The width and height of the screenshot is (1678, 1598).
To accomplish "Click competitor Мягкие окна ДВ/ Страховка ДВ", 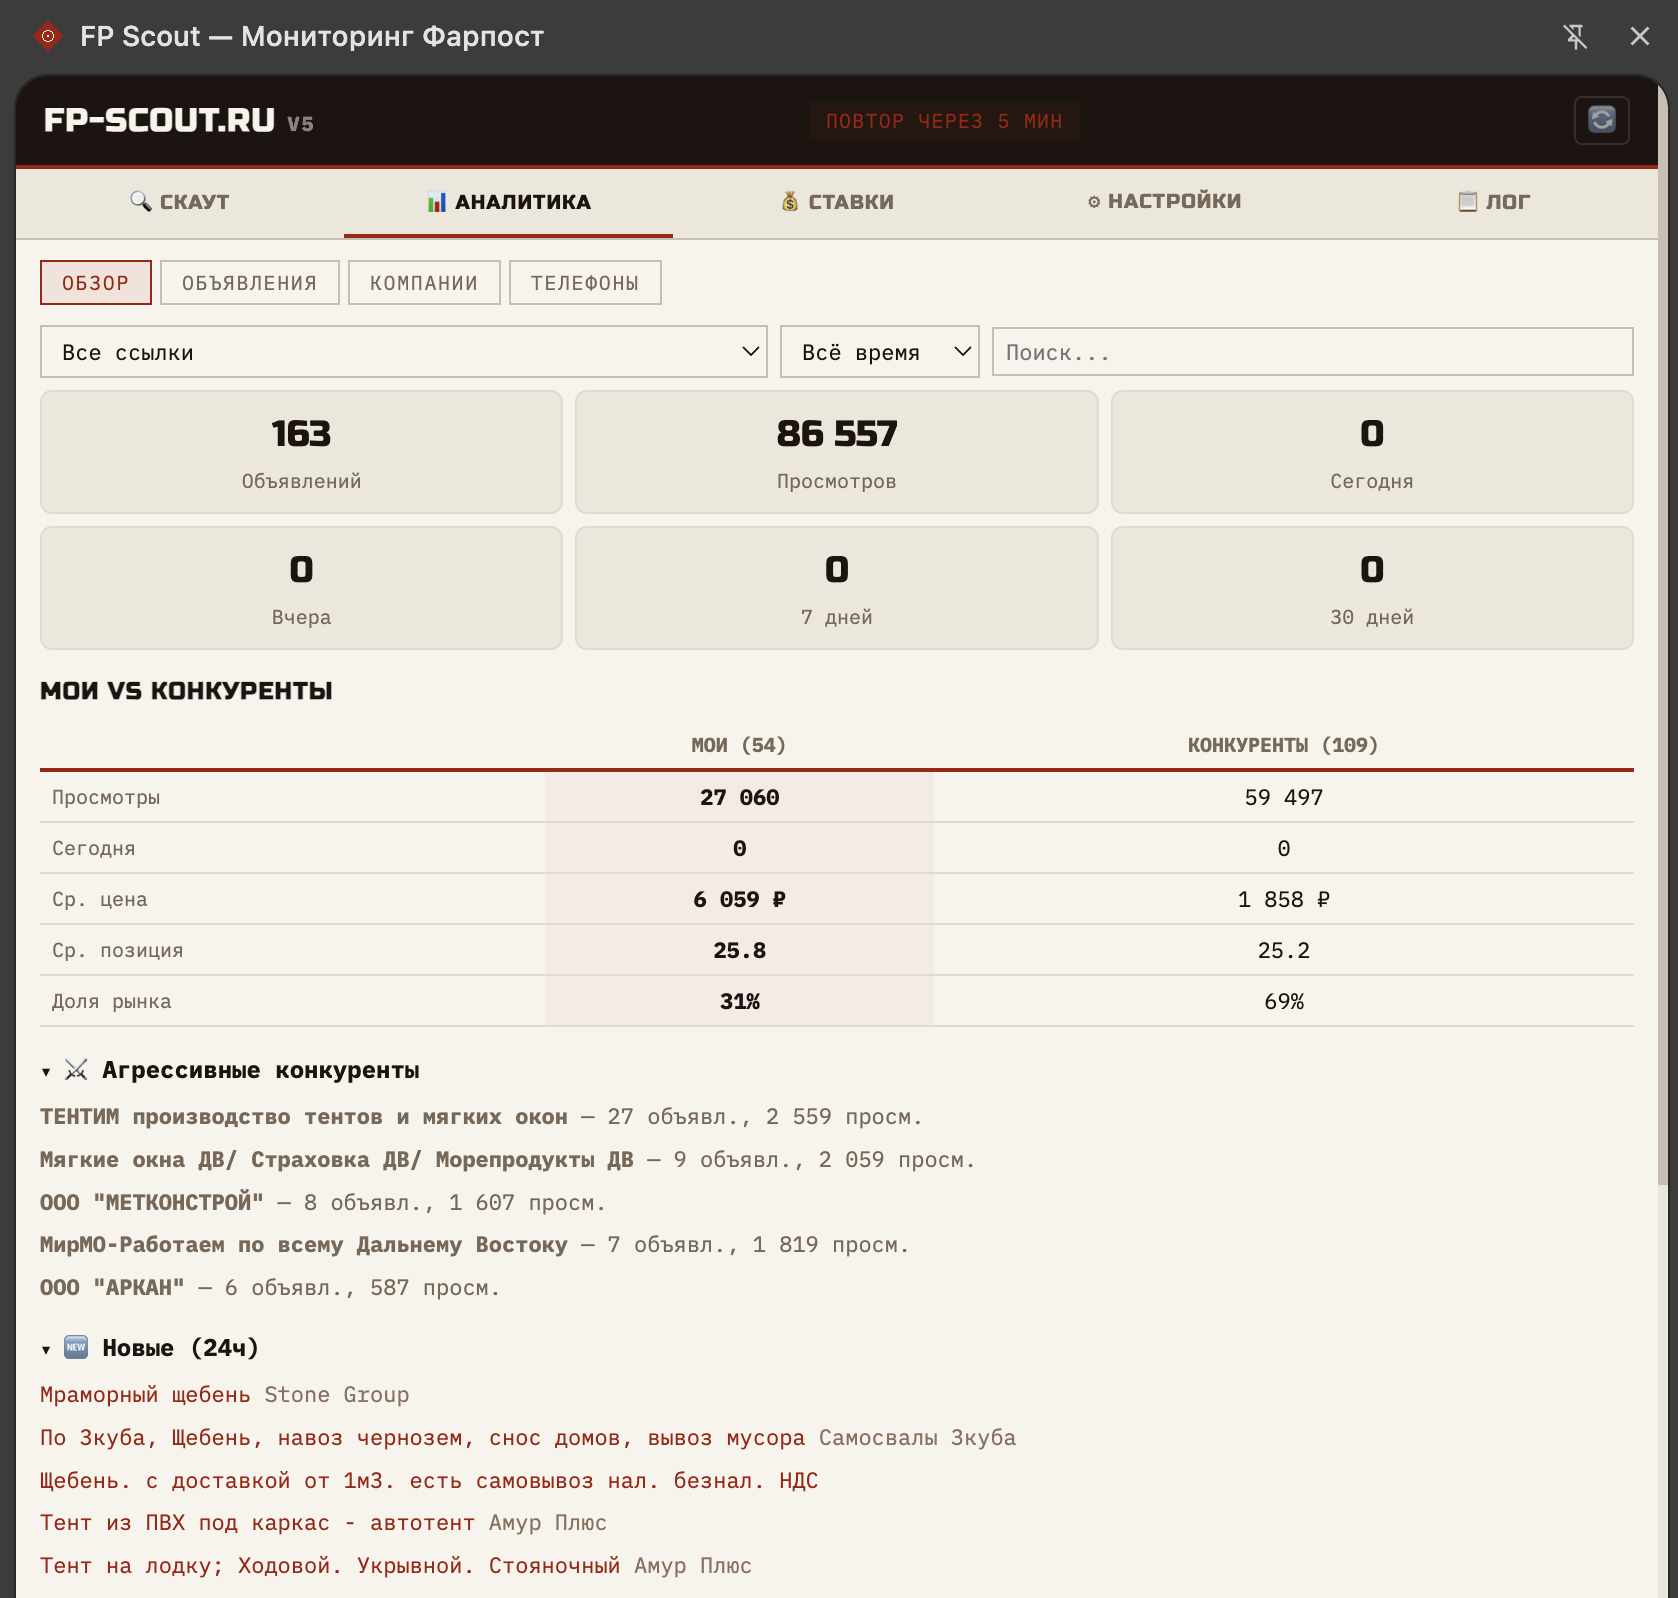I will point(336,1160).
